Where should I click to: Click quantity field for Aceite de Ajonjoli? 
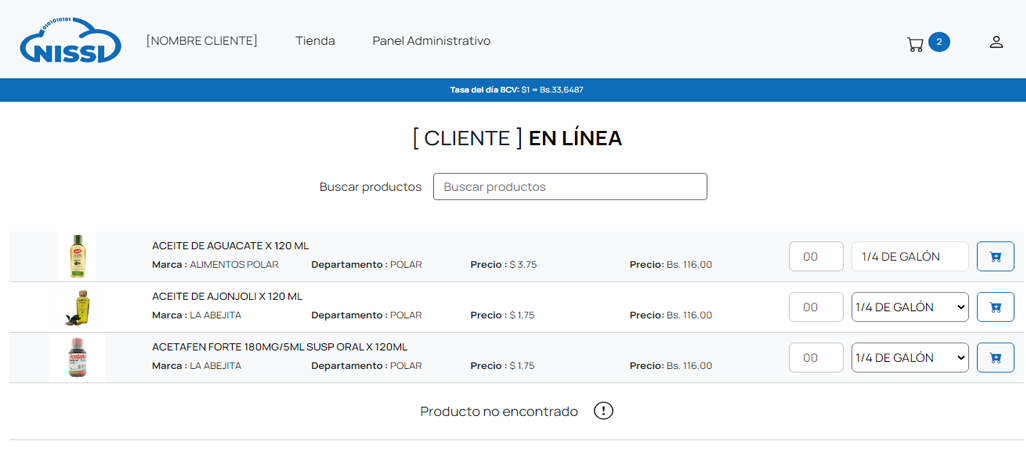[816, 307]
